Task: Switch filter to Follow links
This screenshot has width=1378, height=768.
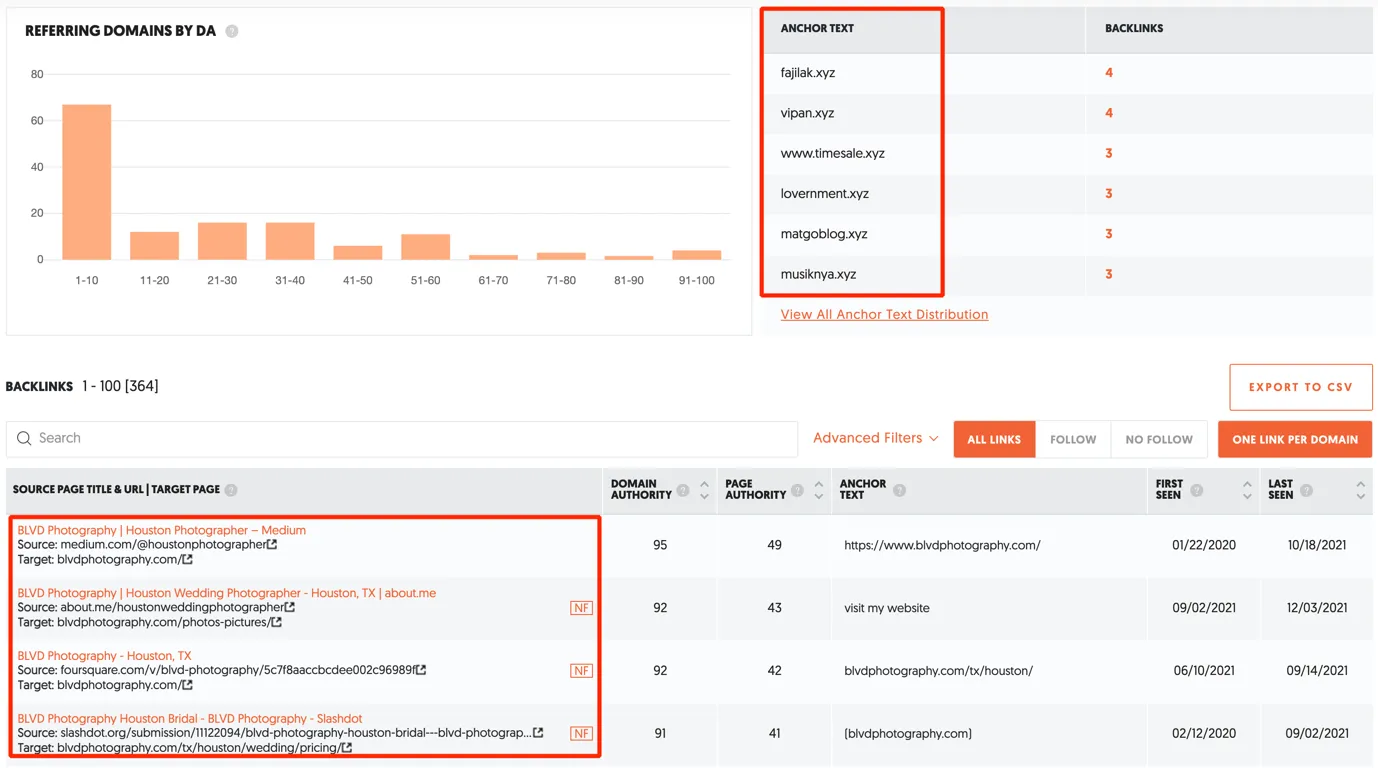Action: coord(1072,439)
